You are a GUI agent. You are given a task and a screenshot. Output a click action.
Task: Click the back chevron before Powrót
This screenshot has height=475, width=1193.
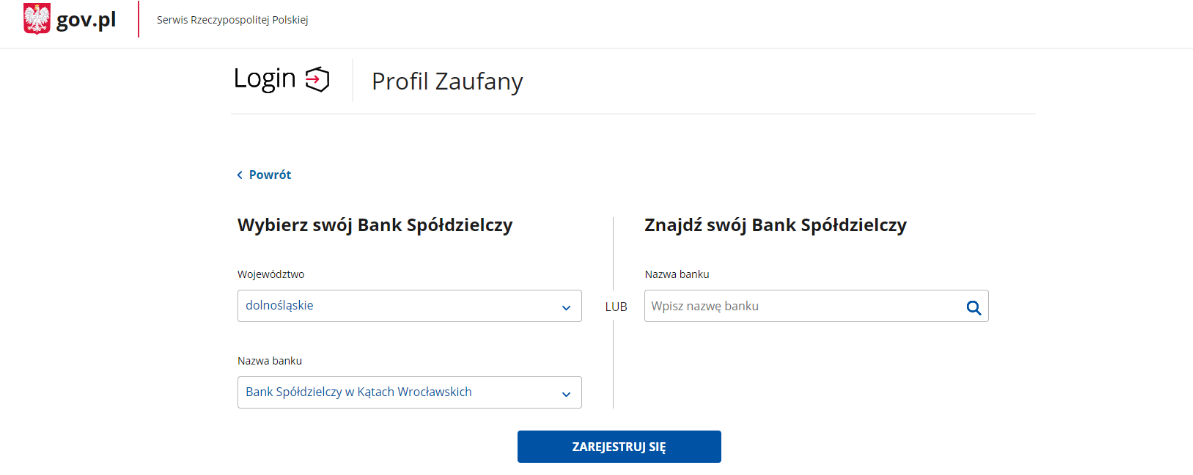[240, 175]
